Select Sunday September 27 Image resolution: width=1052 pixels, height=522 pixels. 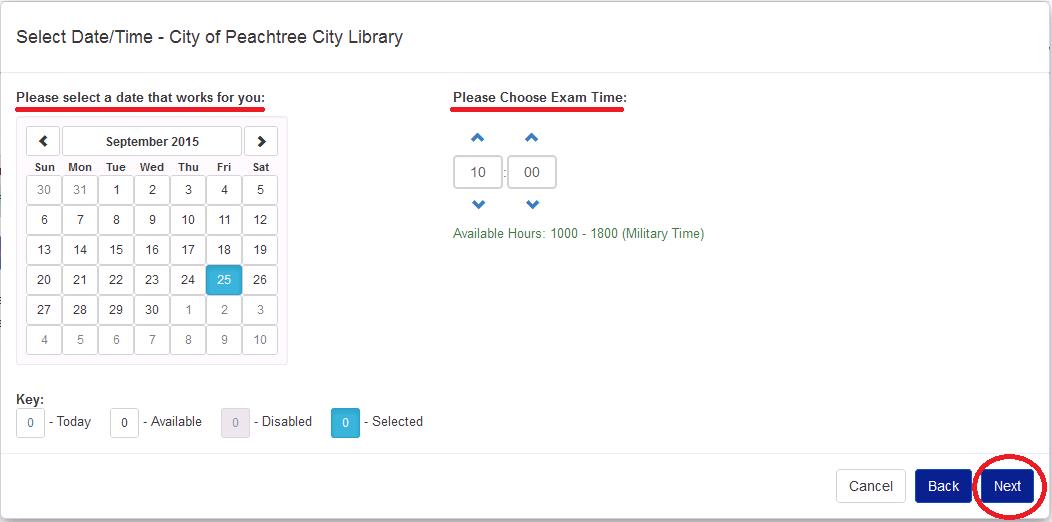click(x=44, y=310)
